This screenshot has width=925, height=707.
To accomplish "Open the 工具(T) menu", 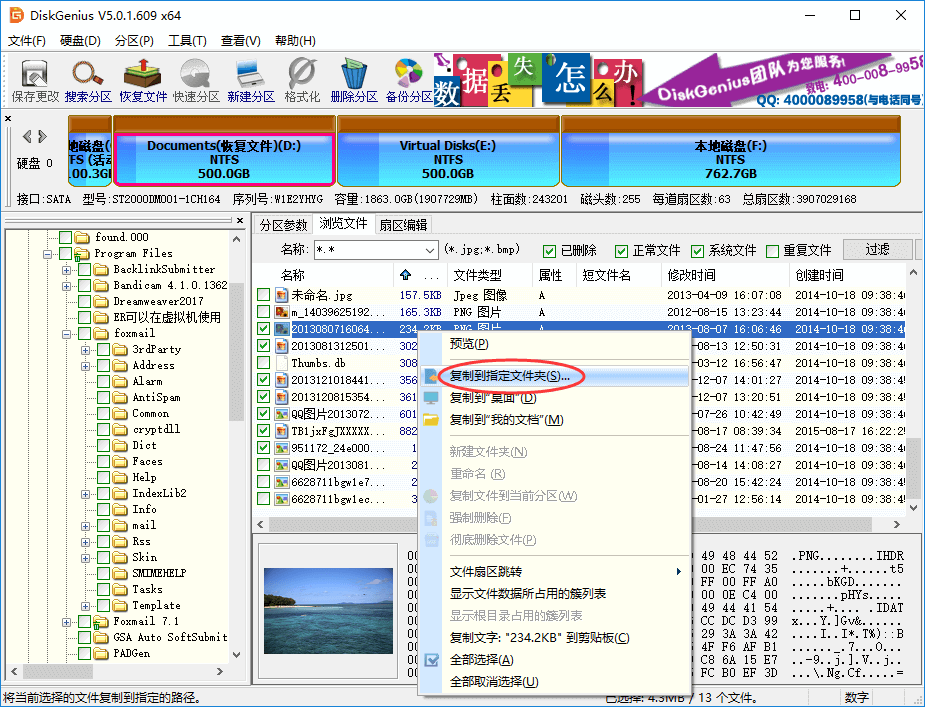I will 187,41.
